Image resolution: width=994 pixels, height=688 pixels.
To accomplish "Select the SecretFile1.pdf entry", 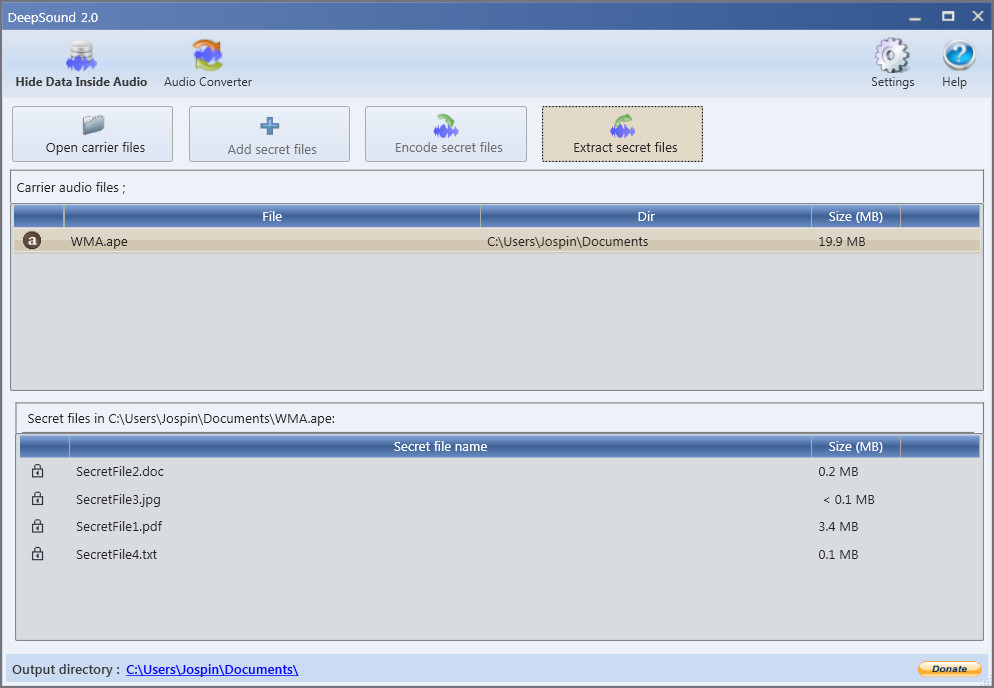I will (x=119, y=527).
